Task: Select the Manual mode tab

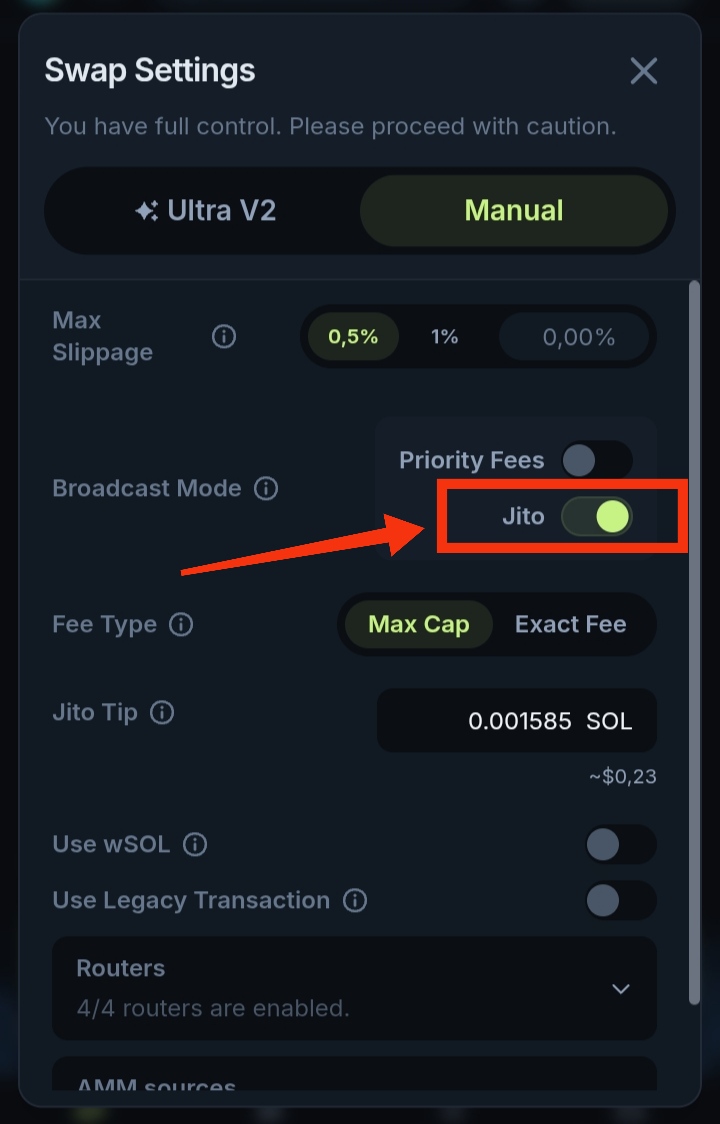Action: point(514,211)
